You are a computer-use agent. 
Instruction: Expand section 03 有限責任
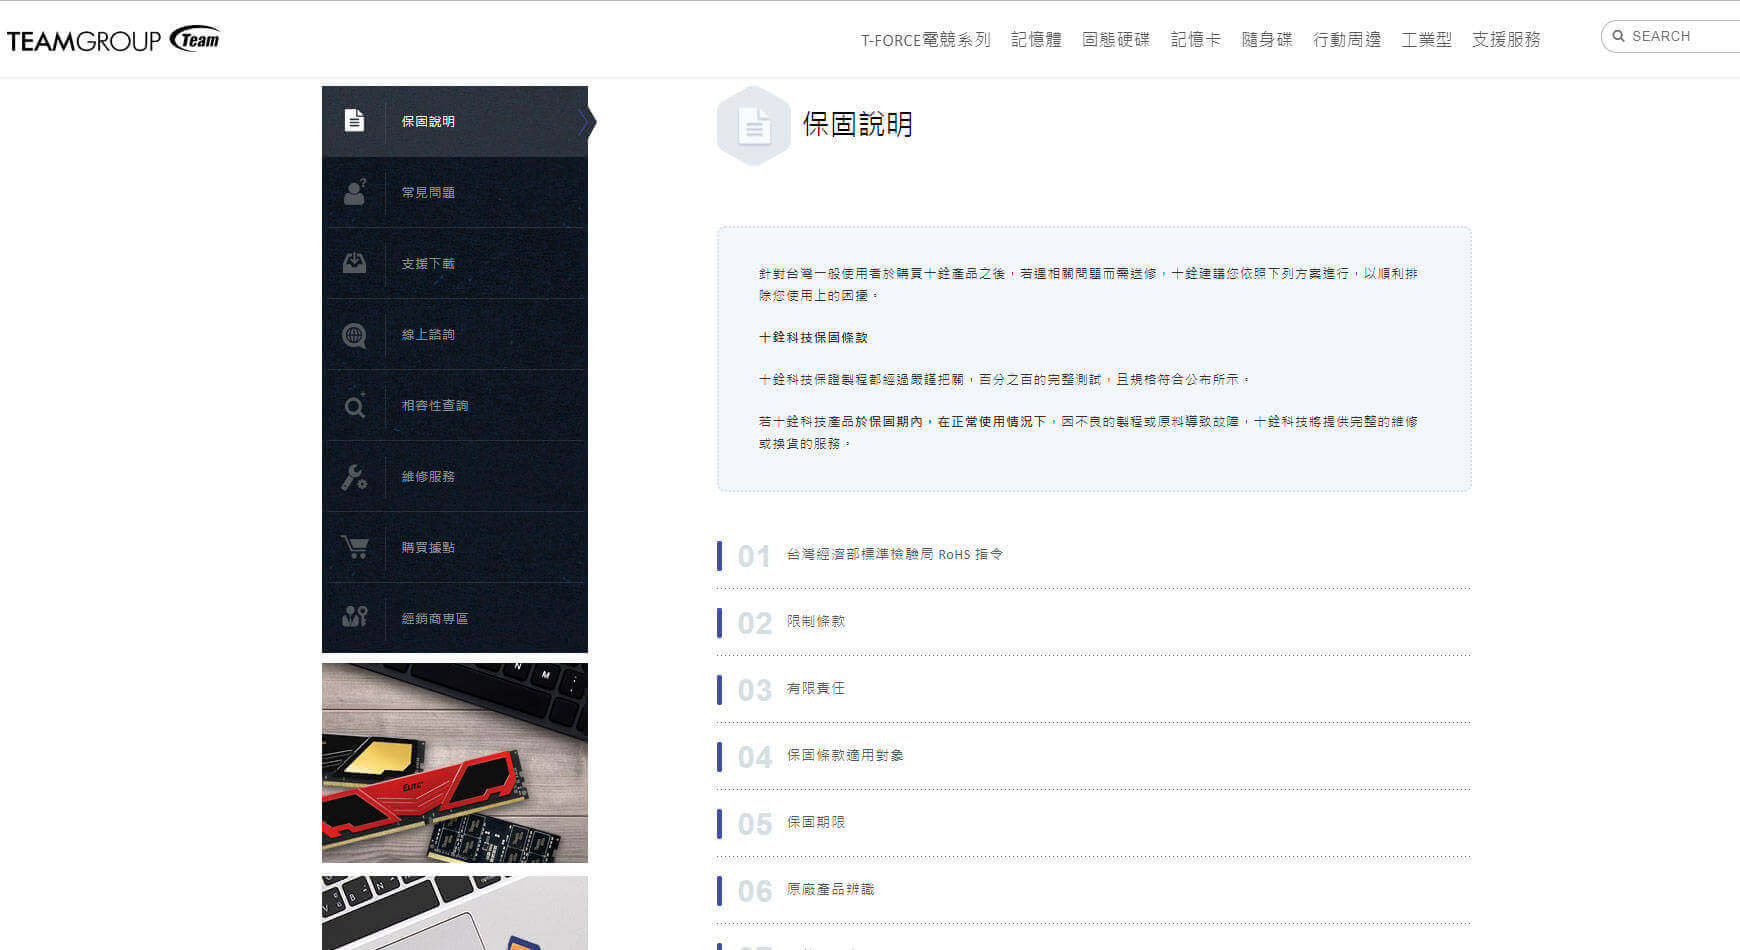pos(1094,689)
